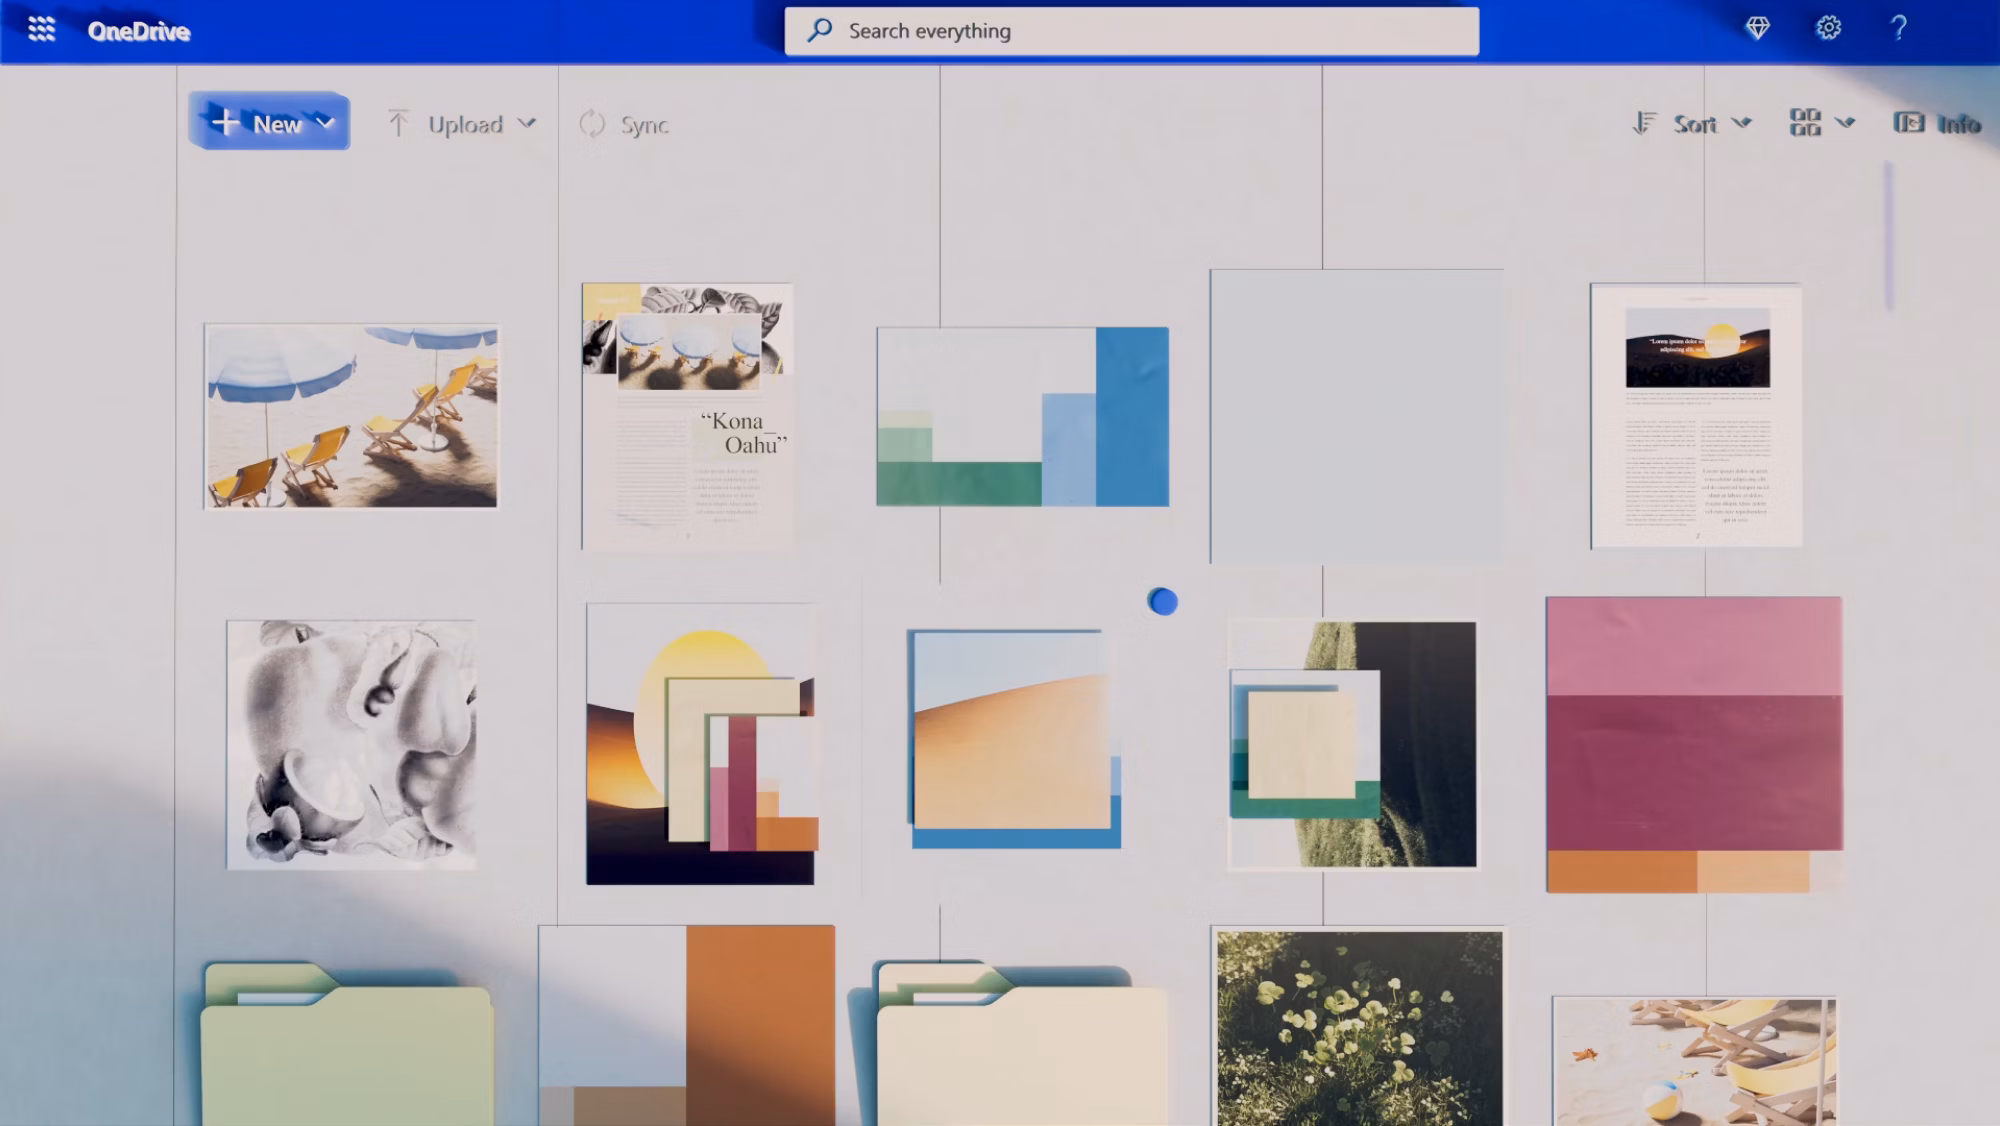Image resolution: width=2000 pixels, height=1126 pixels.
Task: Expand the view options chevron
Action: (1845, 124)
